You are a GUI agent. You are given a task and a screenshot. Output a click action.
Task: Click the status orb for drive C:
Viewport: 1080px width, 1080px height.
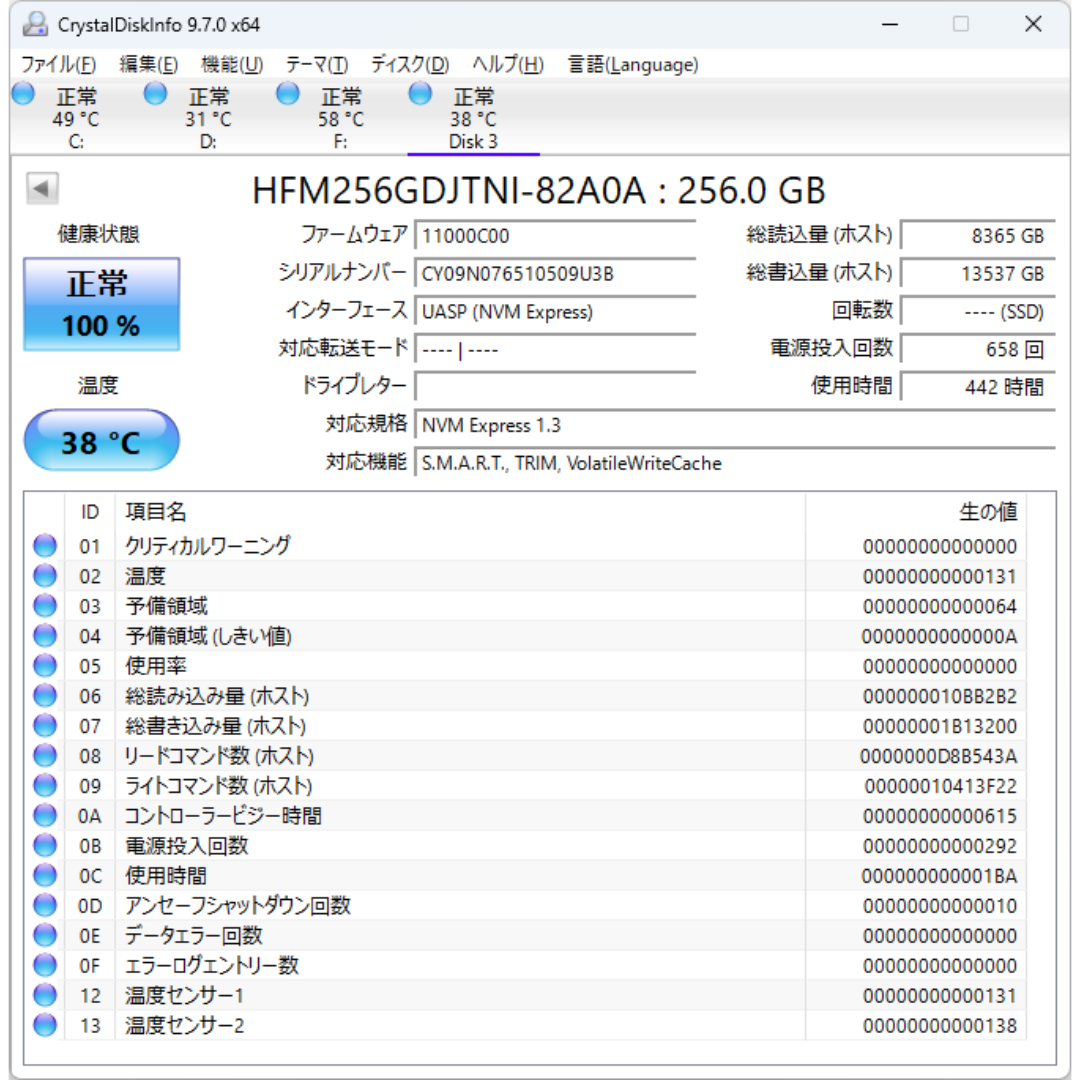pos(23,93)
